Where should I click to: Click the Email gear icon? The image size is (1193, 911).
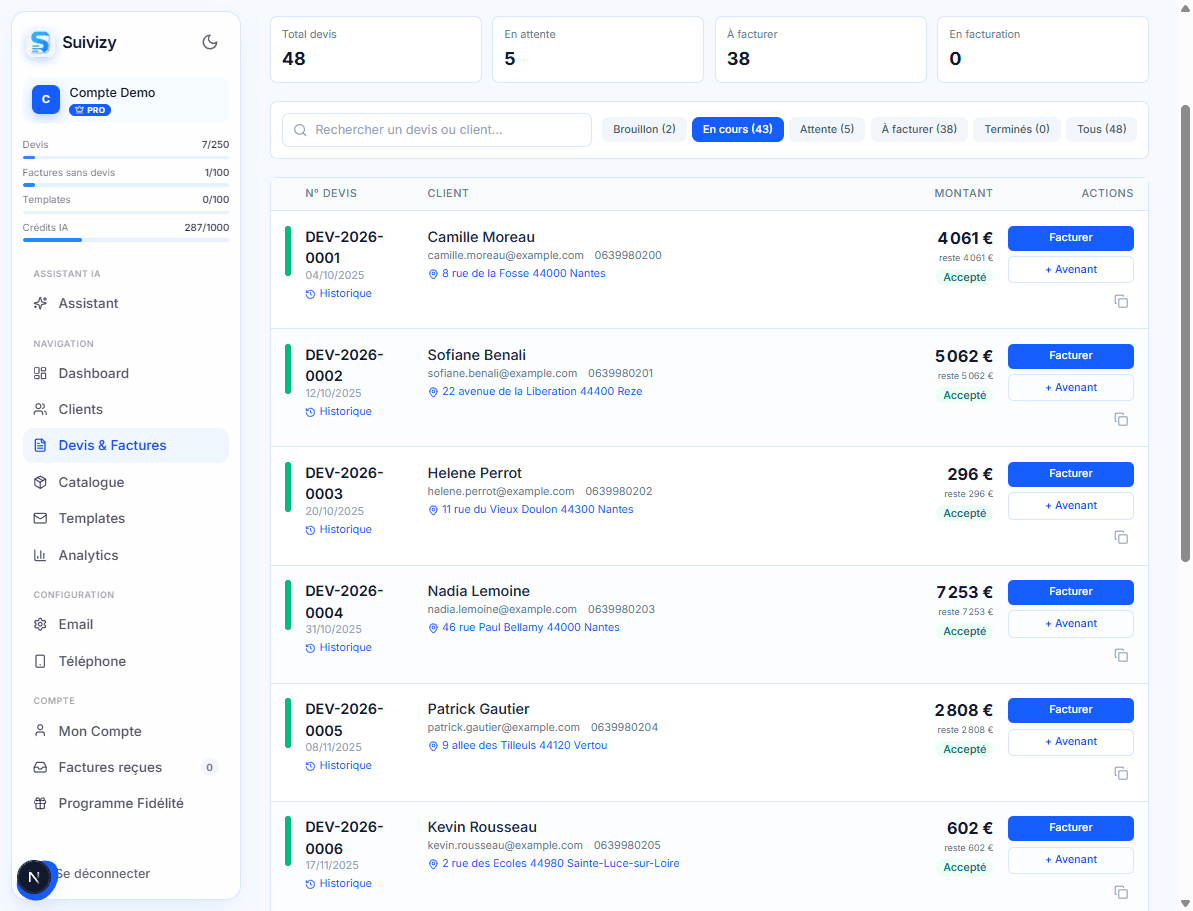coord(40,625)
